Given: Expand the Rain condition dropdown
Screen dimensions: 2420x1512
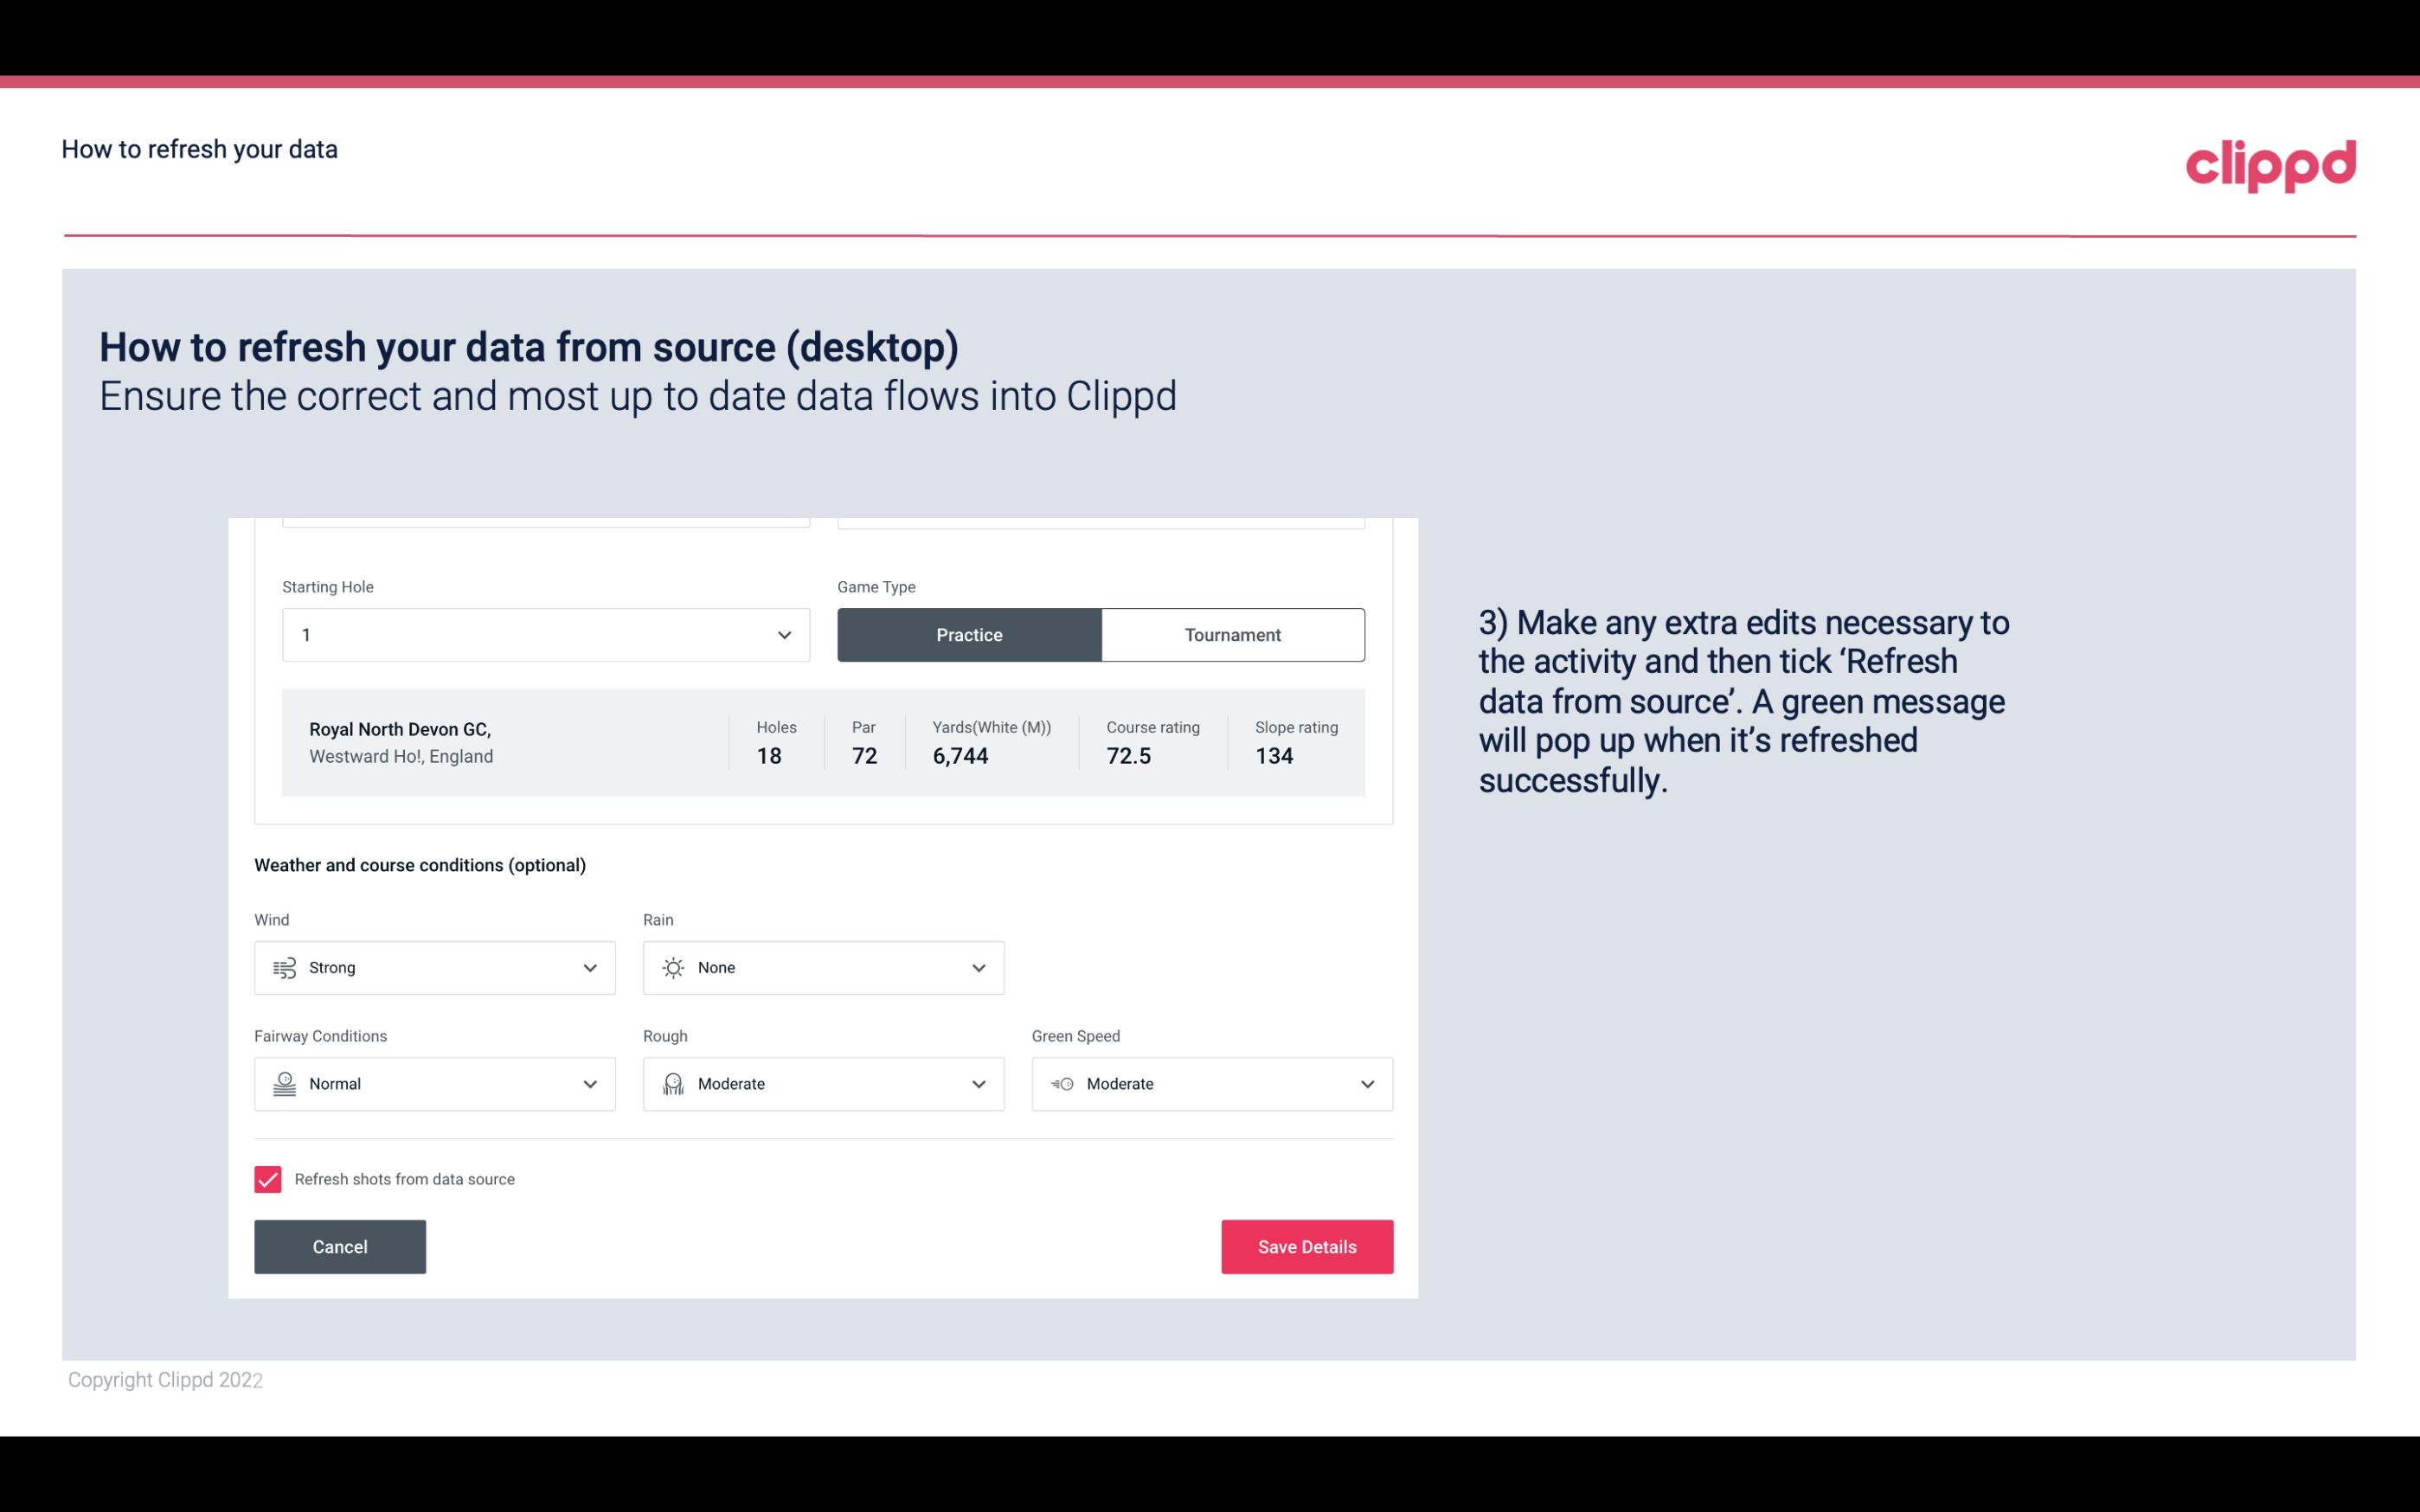Looking at the screenshot, I should [978, 967].
